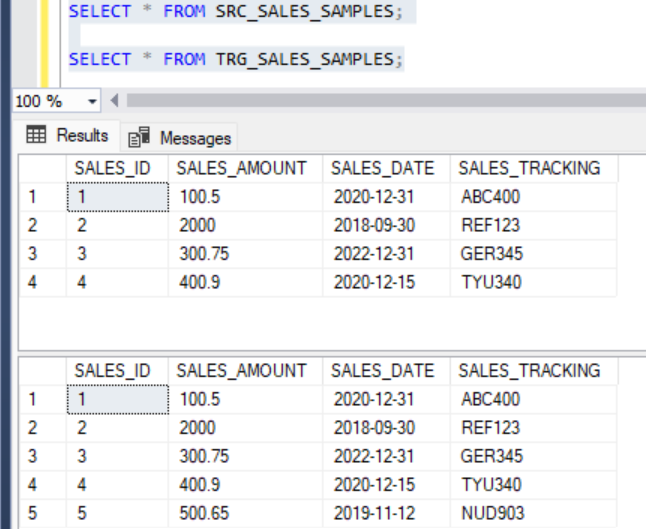Select SALES_ID column header in top grid
Viewport: 646px width, 529px height.
tap(112, 168)
